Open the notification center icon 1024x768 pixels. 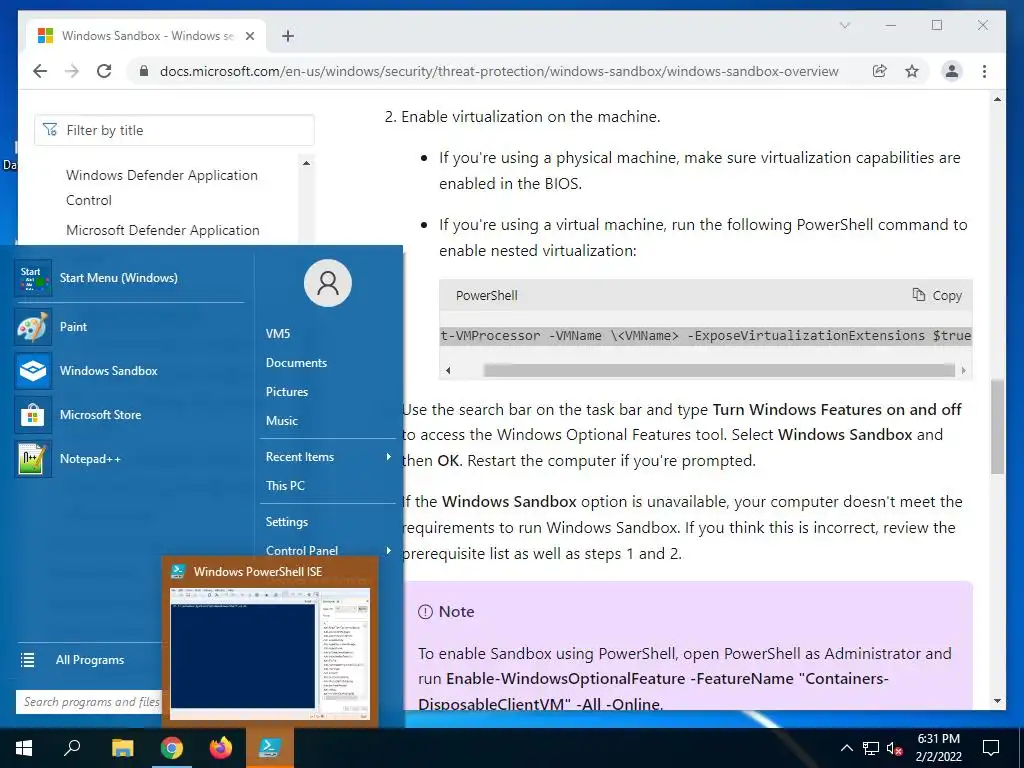click(x=991, y=748)
